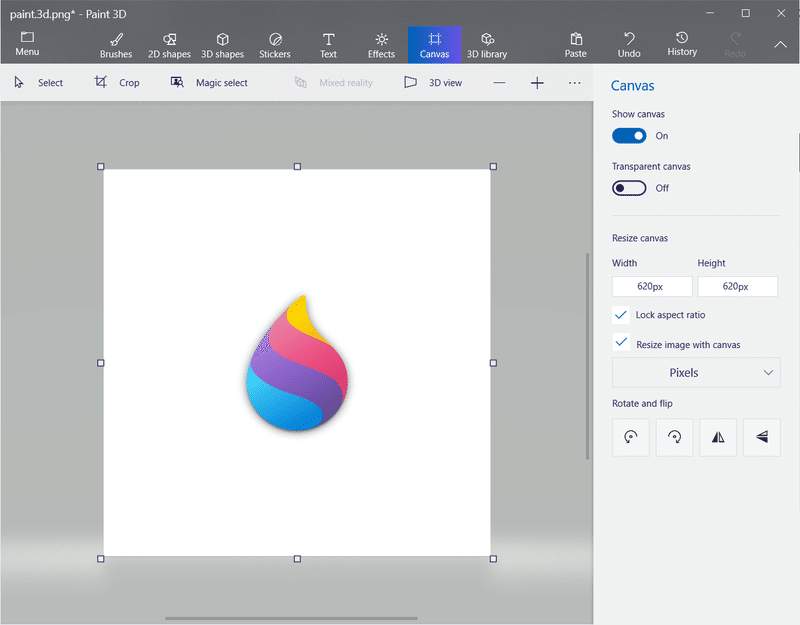Collapse the ribbon with the chevron
Image resolution: width=800 pixels, height=625 pixels.
pyautogui.click(x=781, y=45)
